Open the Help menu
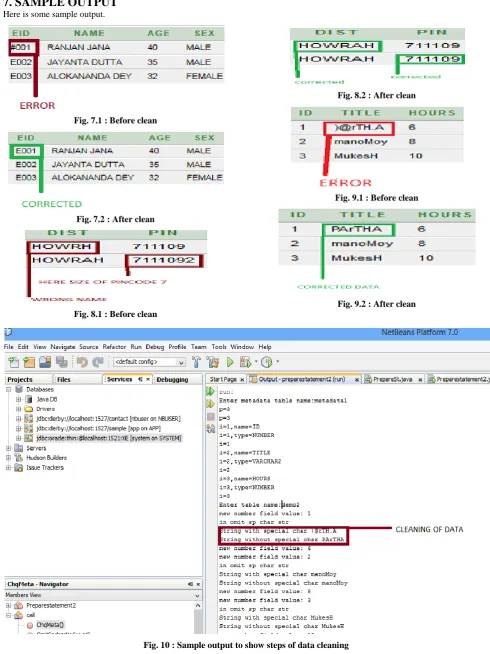The image size is (490, 654). tap(265, 347)
